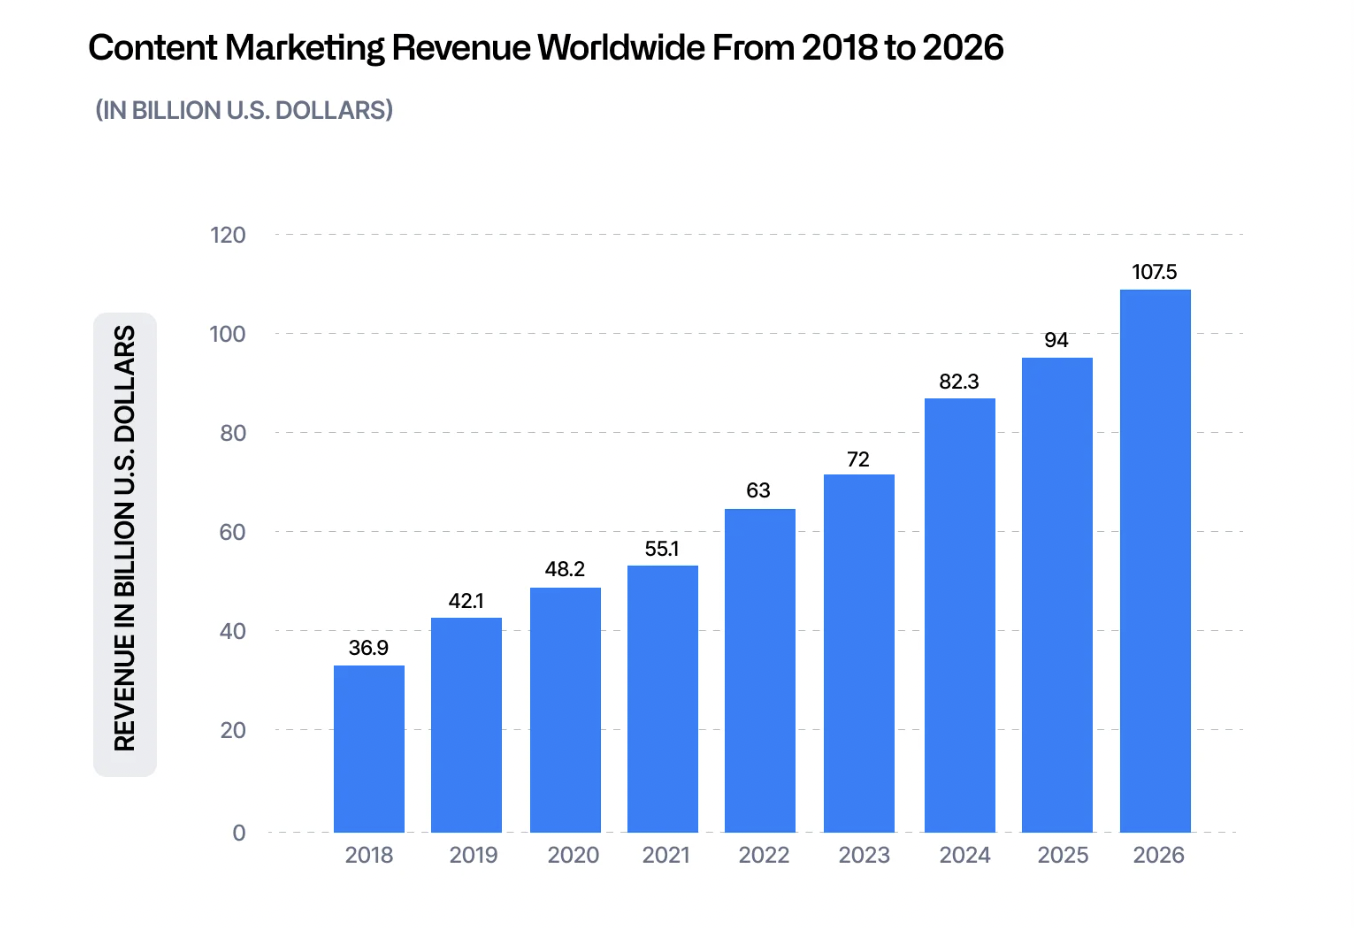Select the data label "72"
The height and width of the screenshot is (928, 1354).
tap(858, 459)
